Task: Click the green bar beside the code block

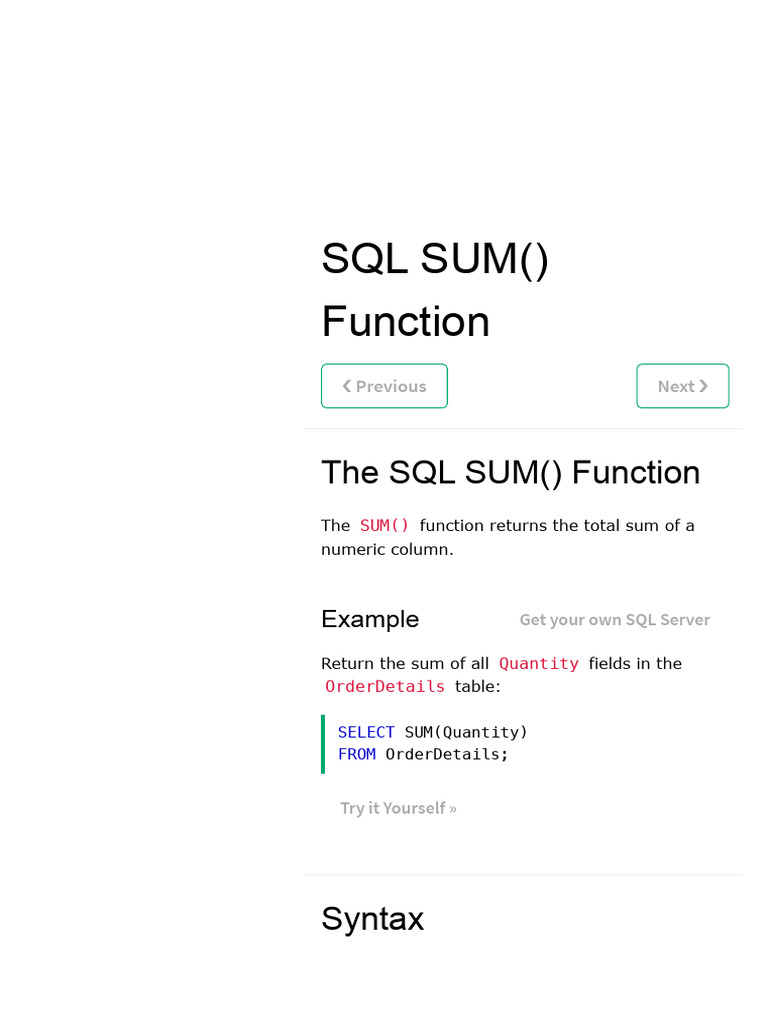Action: (323, 743)
